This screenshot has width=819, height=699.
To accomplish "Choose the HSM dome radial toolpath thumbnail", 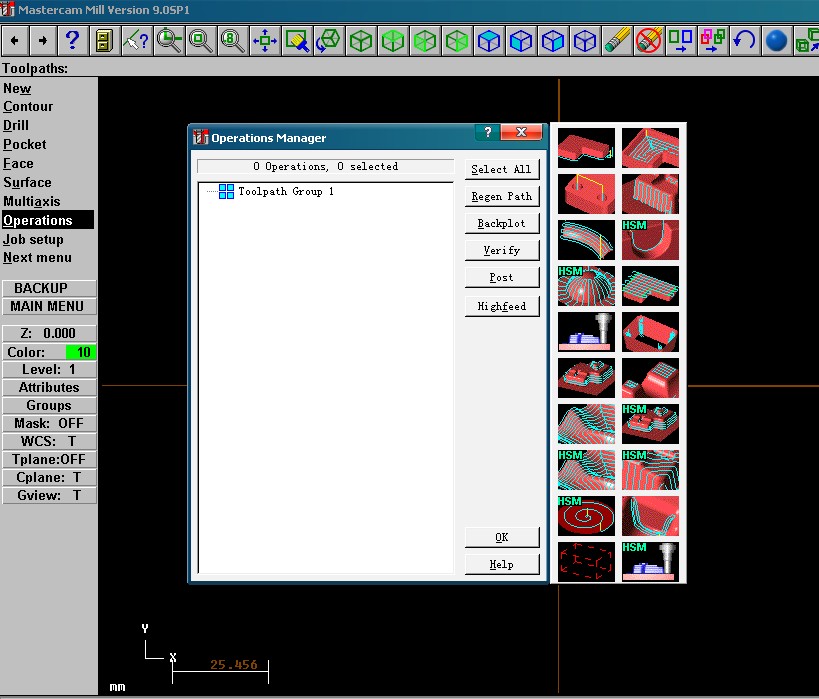I will (x=586, y=286).
